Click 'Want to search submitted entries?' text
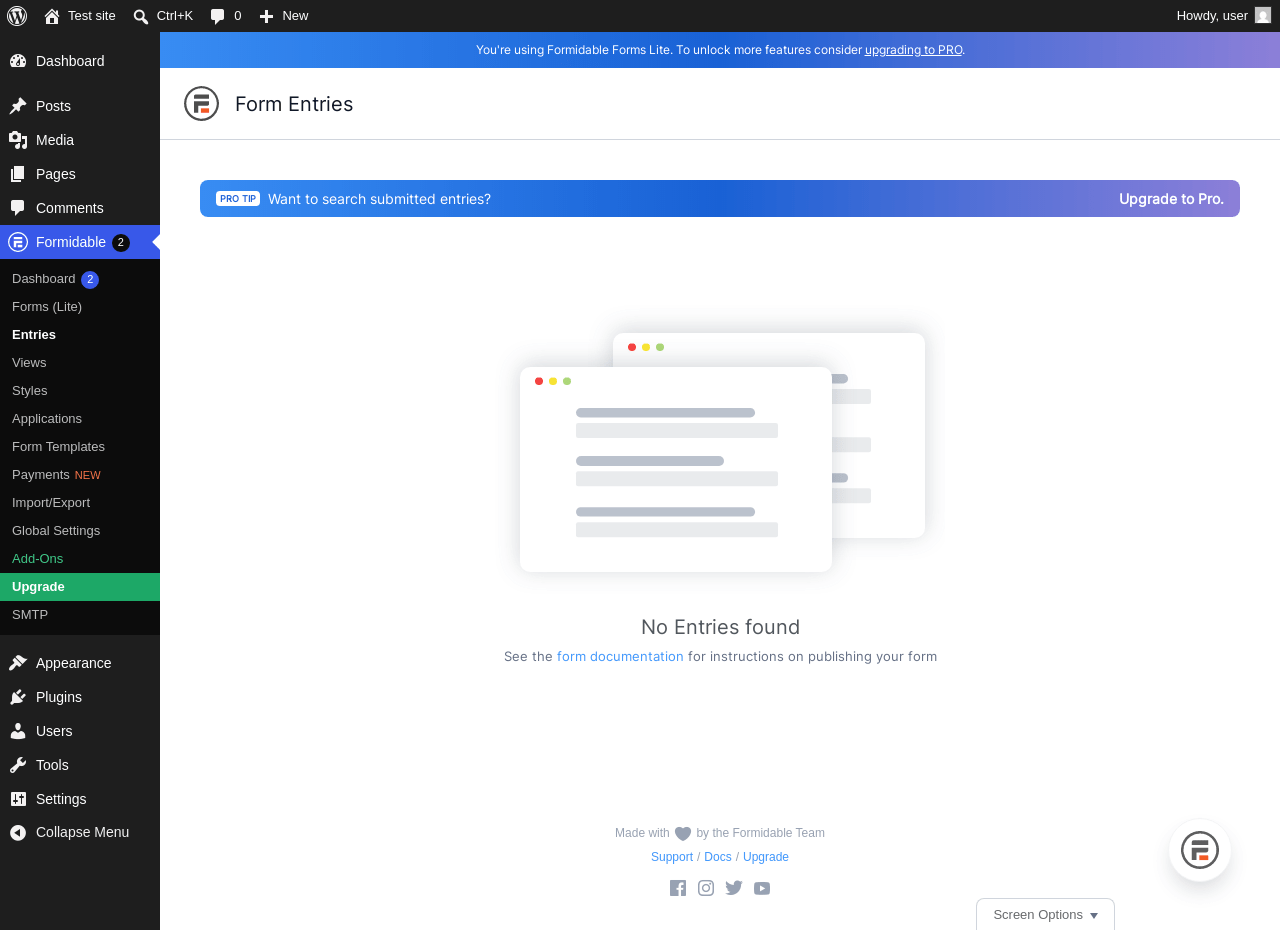 (380, 199)
